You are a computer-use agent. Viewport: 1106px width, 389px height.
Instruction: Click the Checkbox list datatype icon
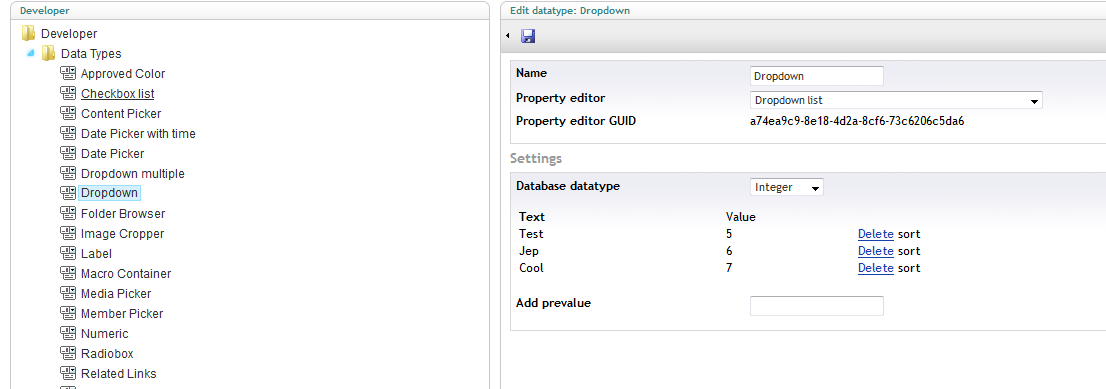coord(68,93)
